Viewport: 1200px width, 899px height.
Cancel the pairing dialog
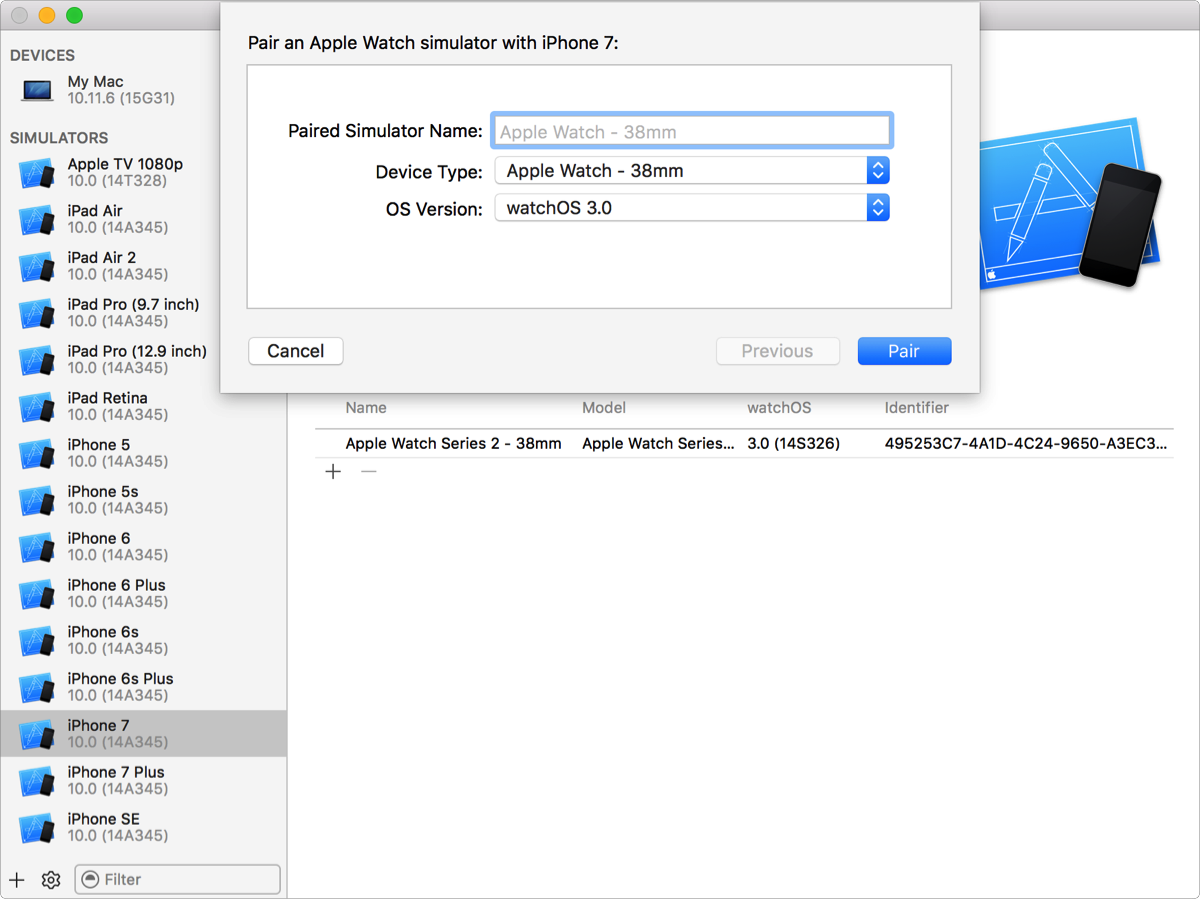pyautogui.click(x=296, y=351)
